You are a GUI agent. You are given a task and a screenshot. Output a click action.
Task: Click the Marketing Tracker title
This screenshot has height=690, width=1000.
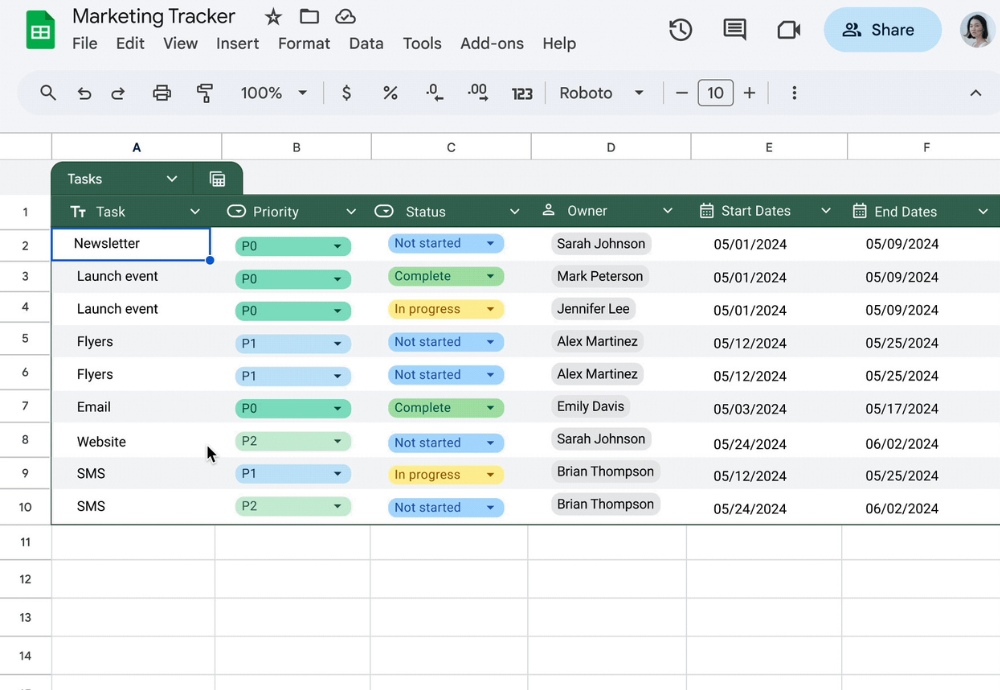[x=154, y=16]
